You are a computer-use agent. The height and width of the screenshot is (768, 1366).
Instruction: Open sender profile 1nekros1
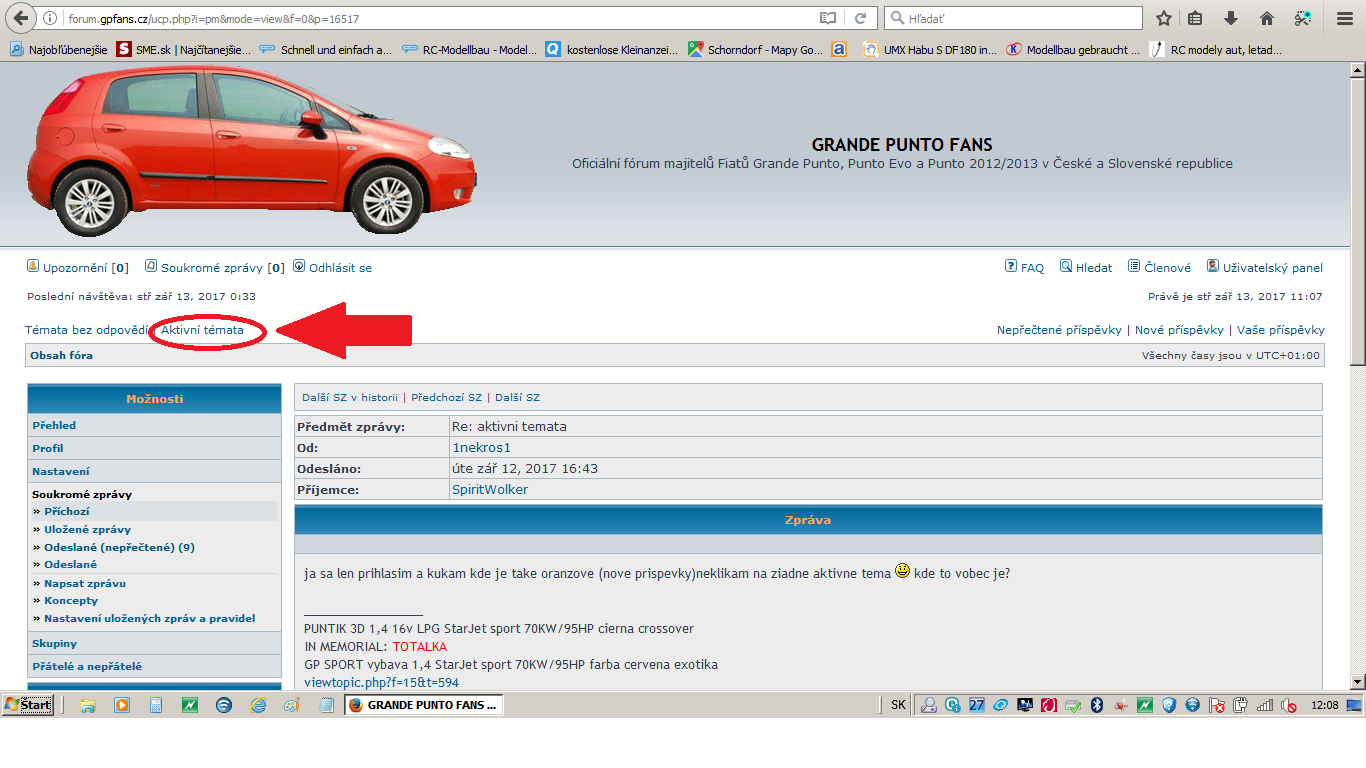click(x=481, y=448)
